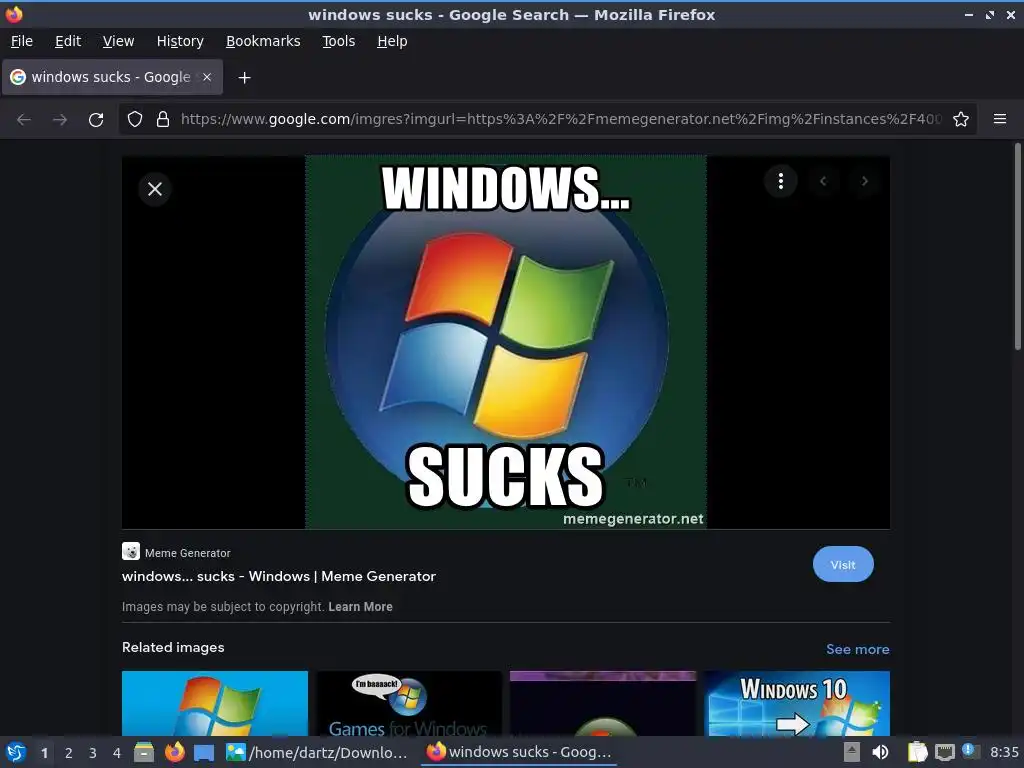
Task: Open the tracking protection shield icon
Action: 135,119
